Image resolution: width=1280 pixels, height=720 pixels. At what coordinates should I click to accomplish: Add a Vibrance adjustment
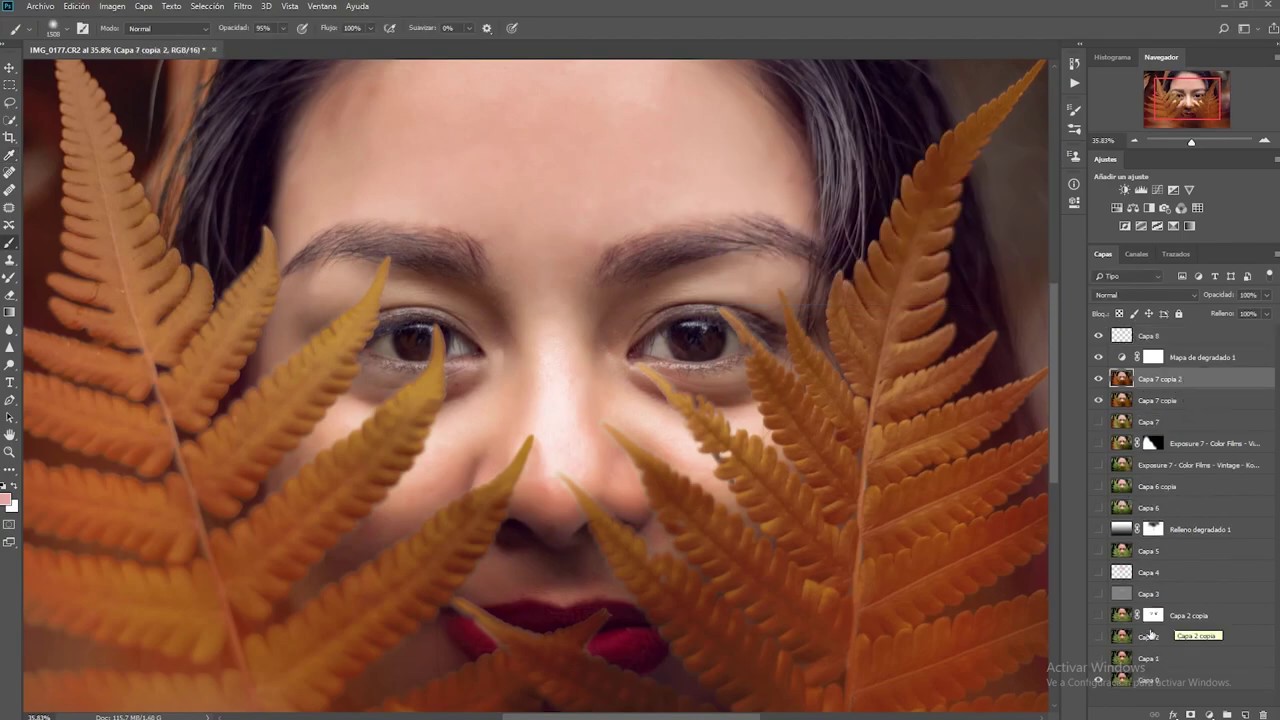coord(1189,190)
